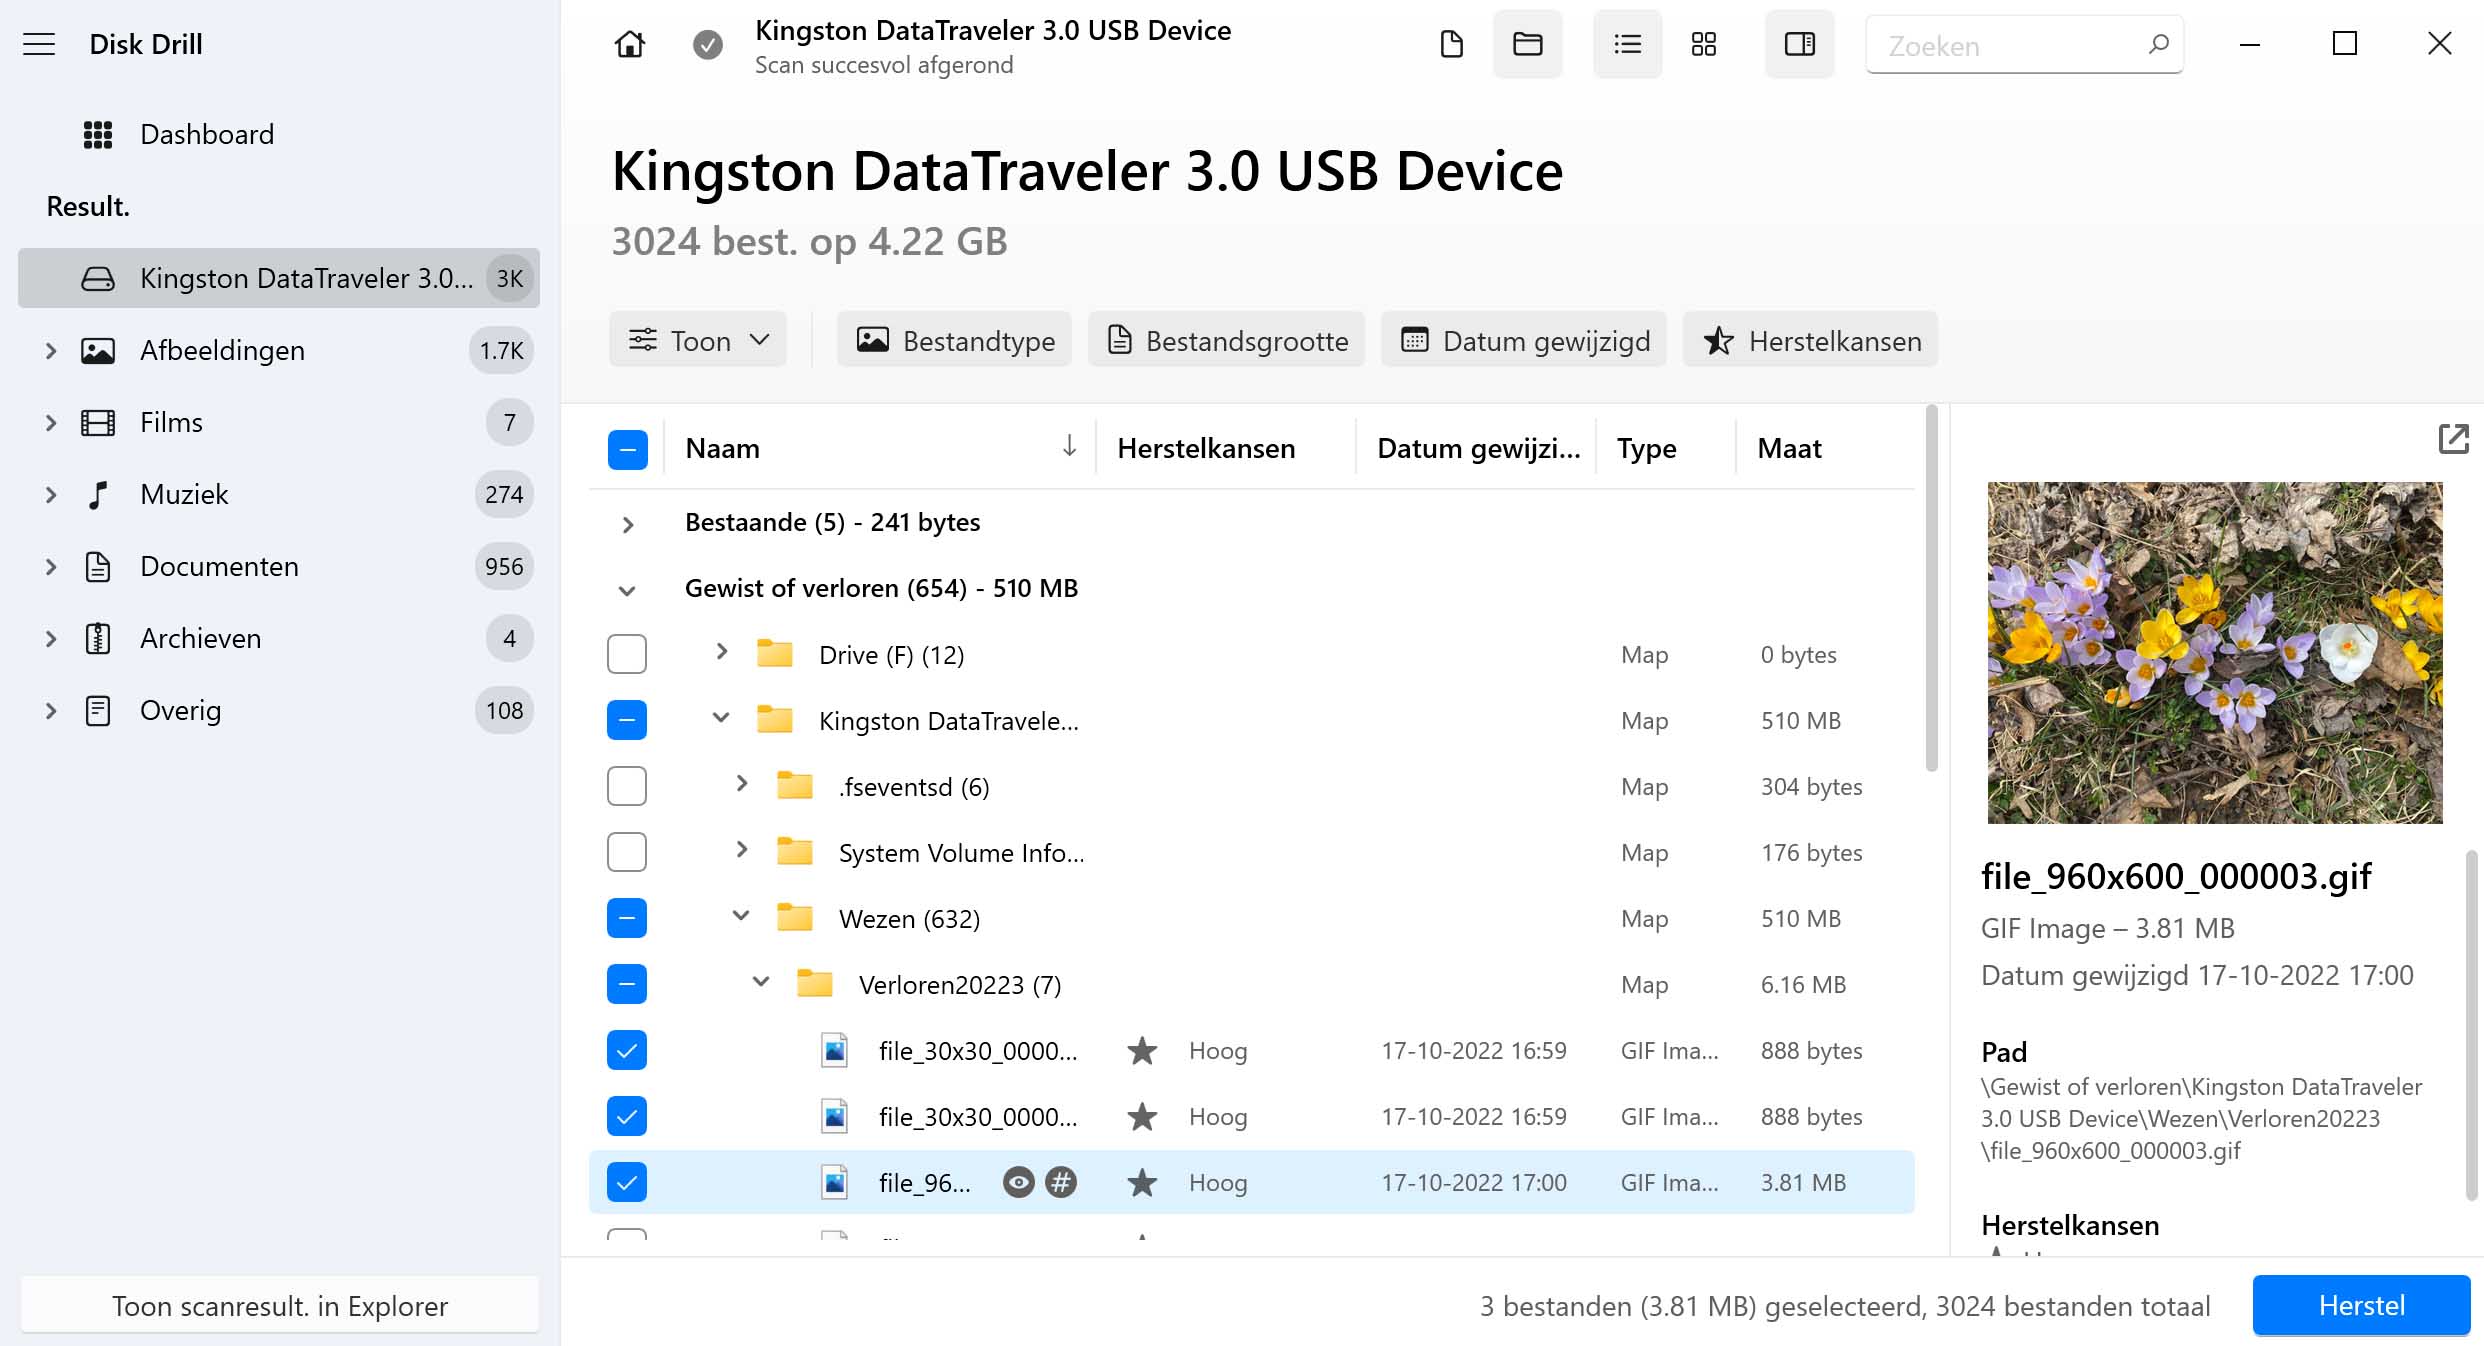This screenshot has width=2484, height=1346.
Task: Click the crocus flowers preview thumbnail
Action: pyautogui.click(x=2214, y=652)
